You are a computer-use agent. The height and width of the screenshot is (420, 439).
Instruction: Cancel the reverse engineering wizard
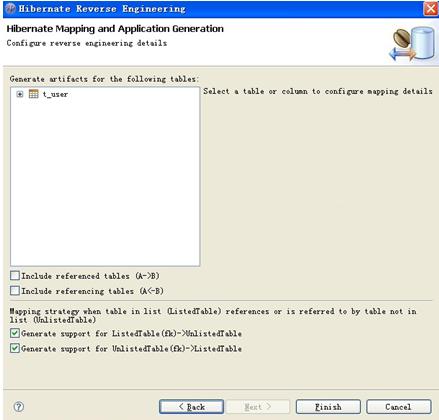click(399, 407)
